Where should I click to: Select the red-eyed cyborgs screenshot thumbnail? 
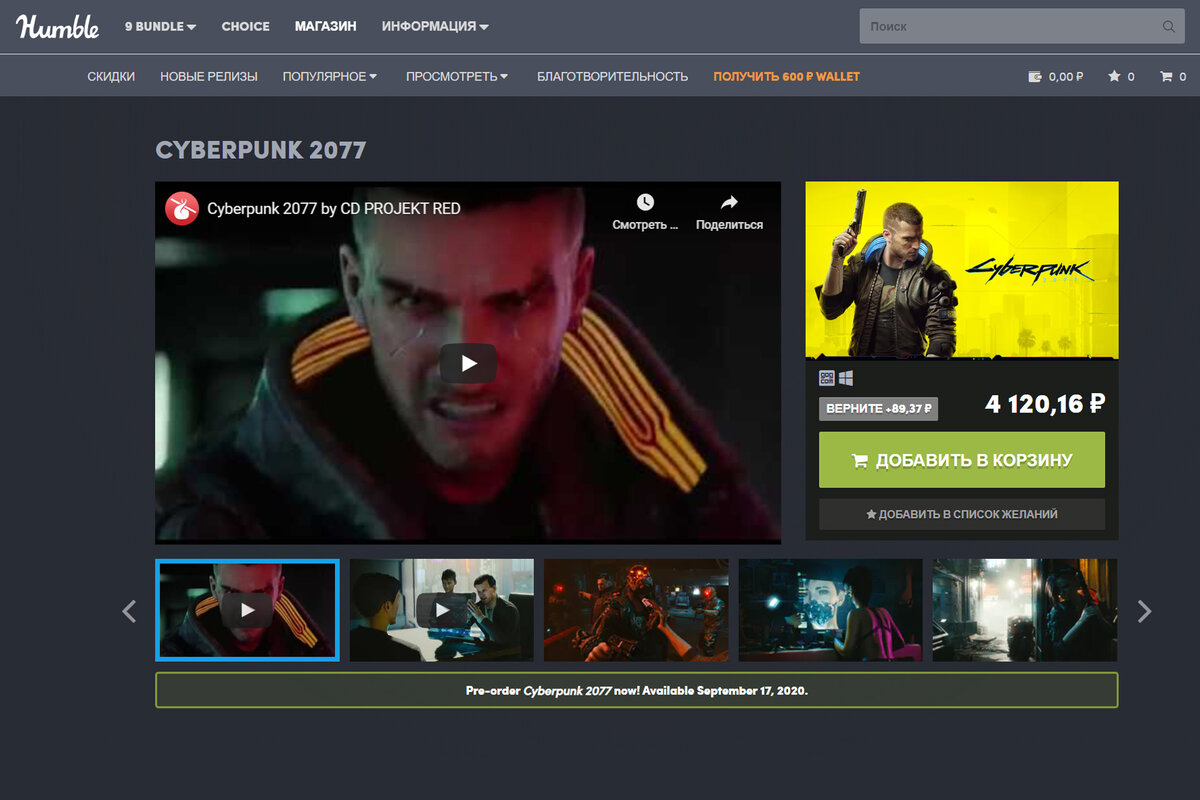636,610
